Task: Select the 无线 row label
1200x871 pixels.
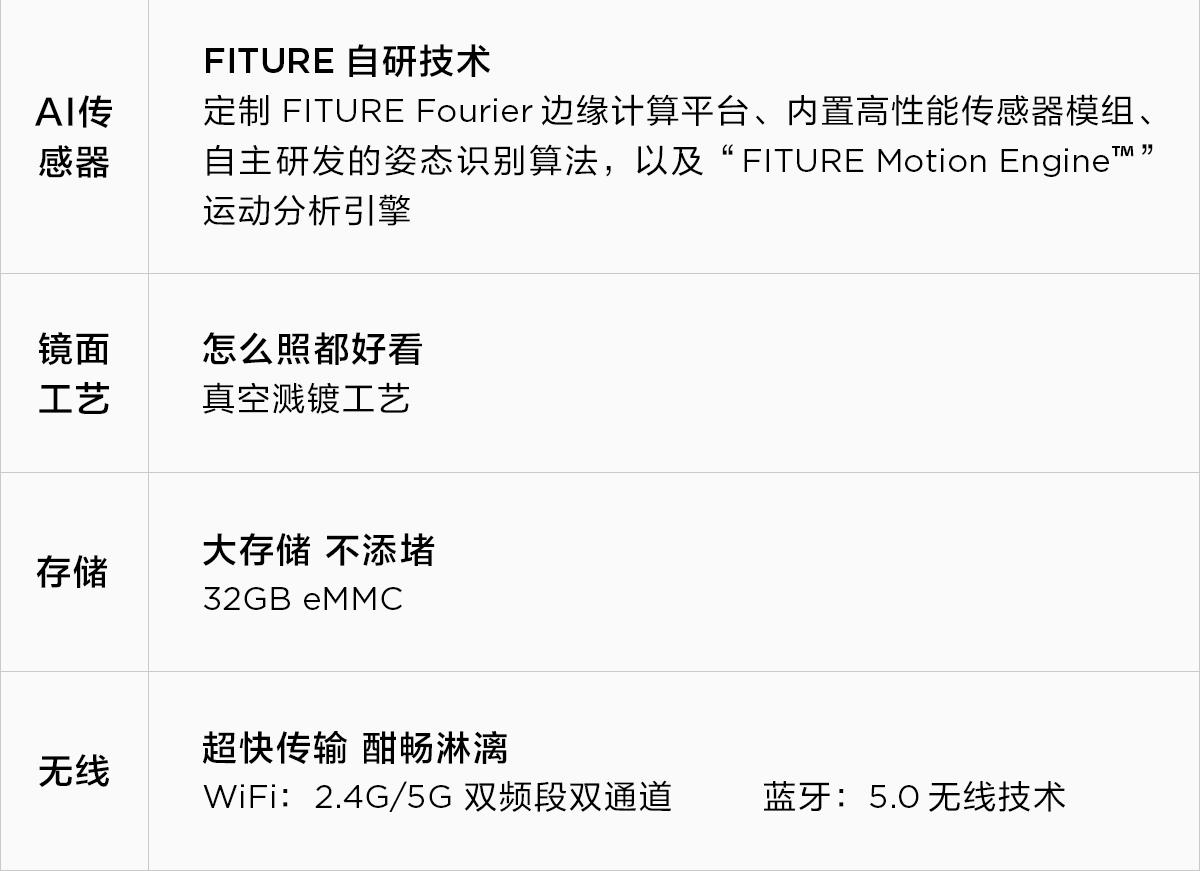Action: [73, 772]
